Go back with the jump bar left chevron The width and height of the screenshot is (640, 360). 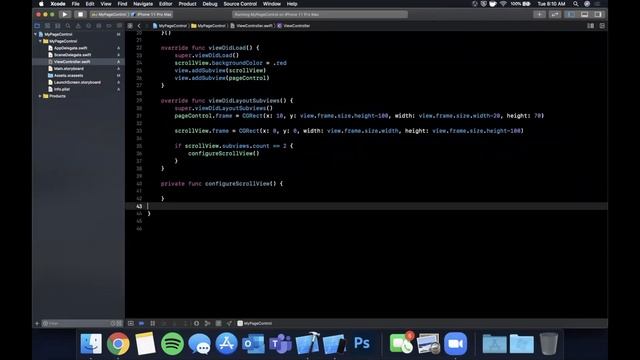[139, 26]
